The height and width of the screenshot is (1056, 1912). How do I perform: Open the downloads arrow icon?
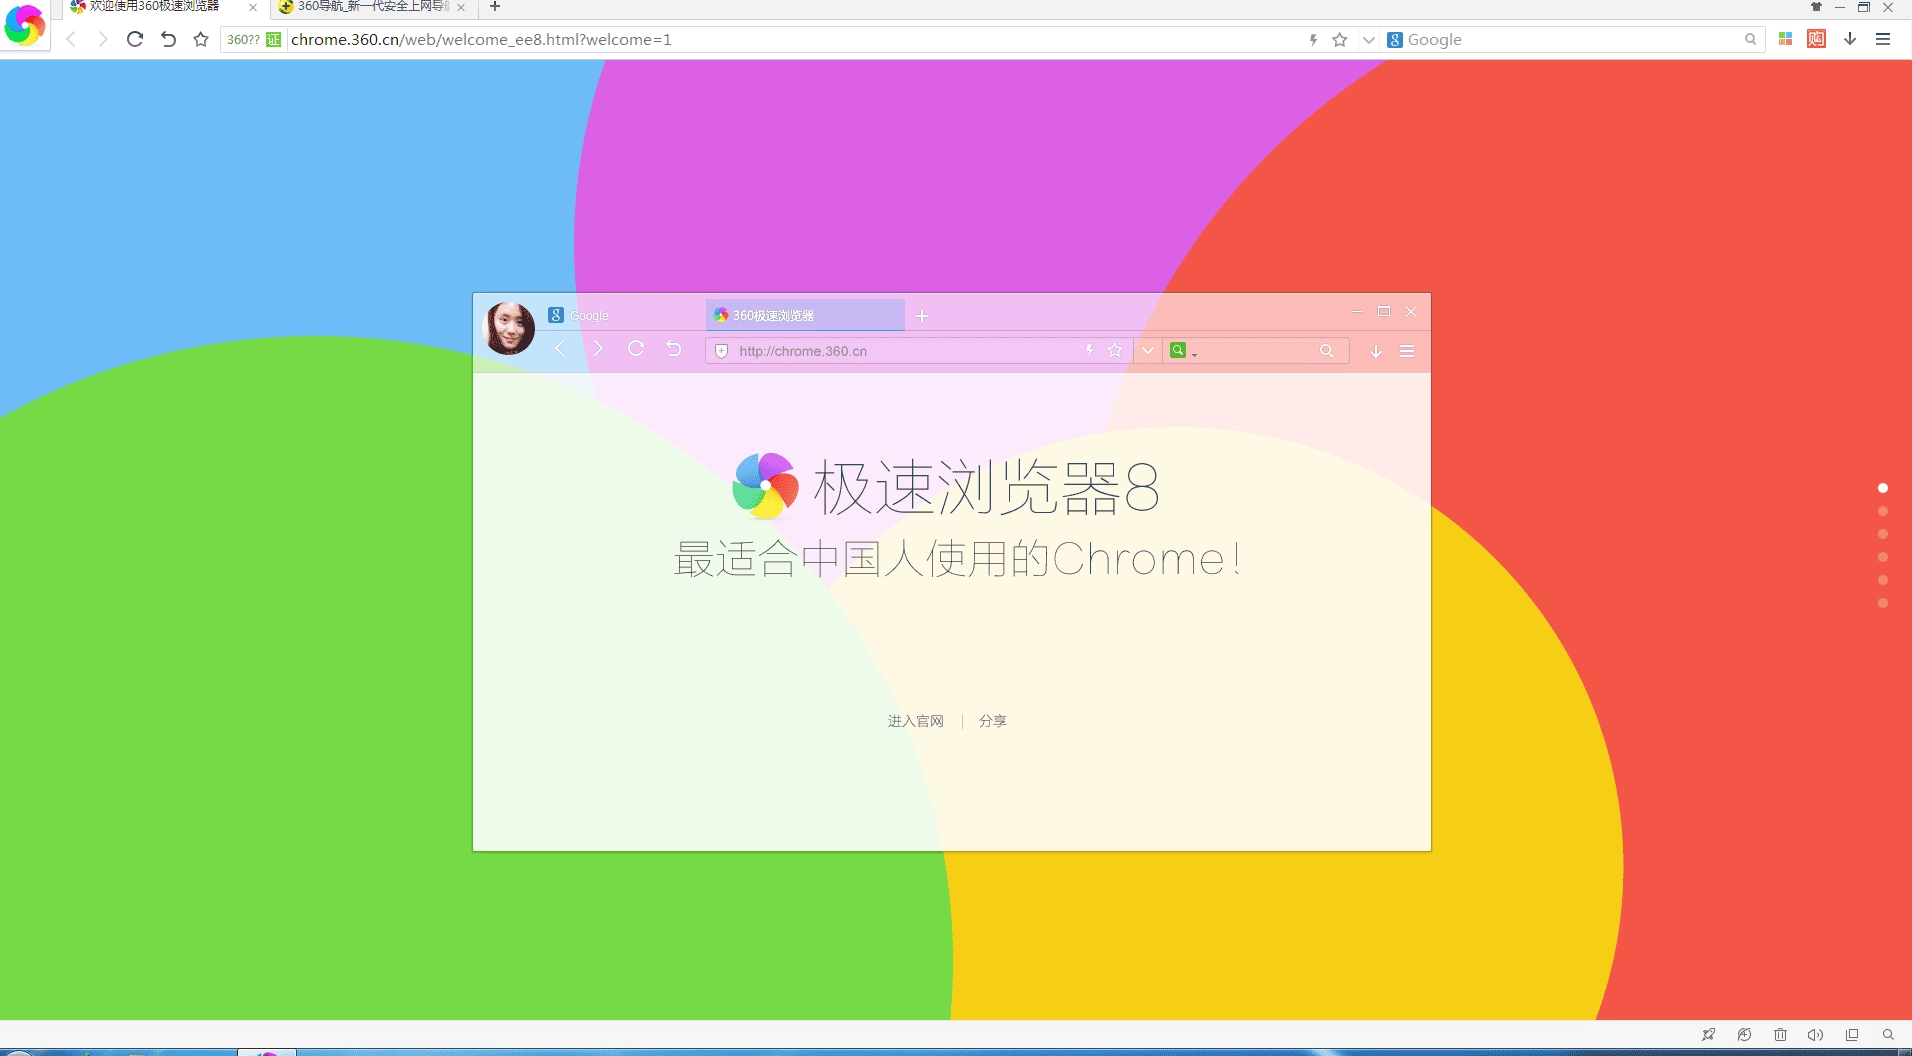tap(1850, 39)
